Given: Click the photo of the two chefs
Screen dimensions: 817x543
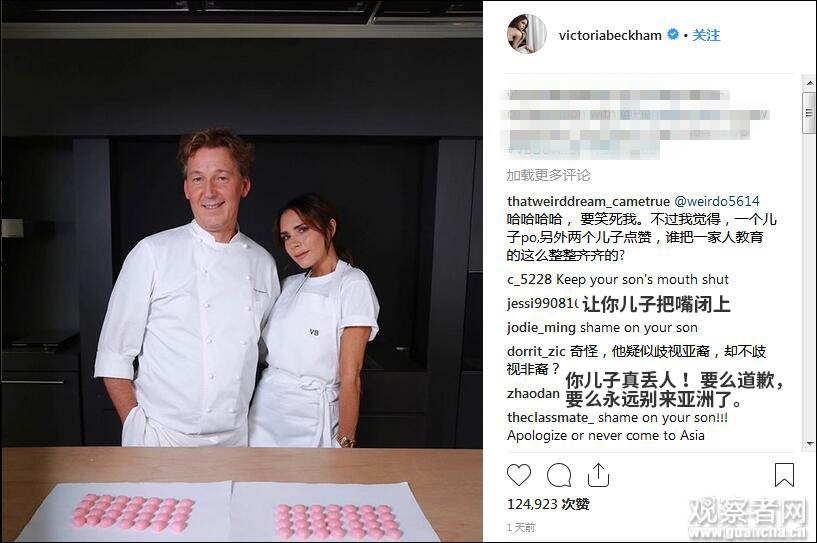Looking at the screenshot, I should [242, 272].
